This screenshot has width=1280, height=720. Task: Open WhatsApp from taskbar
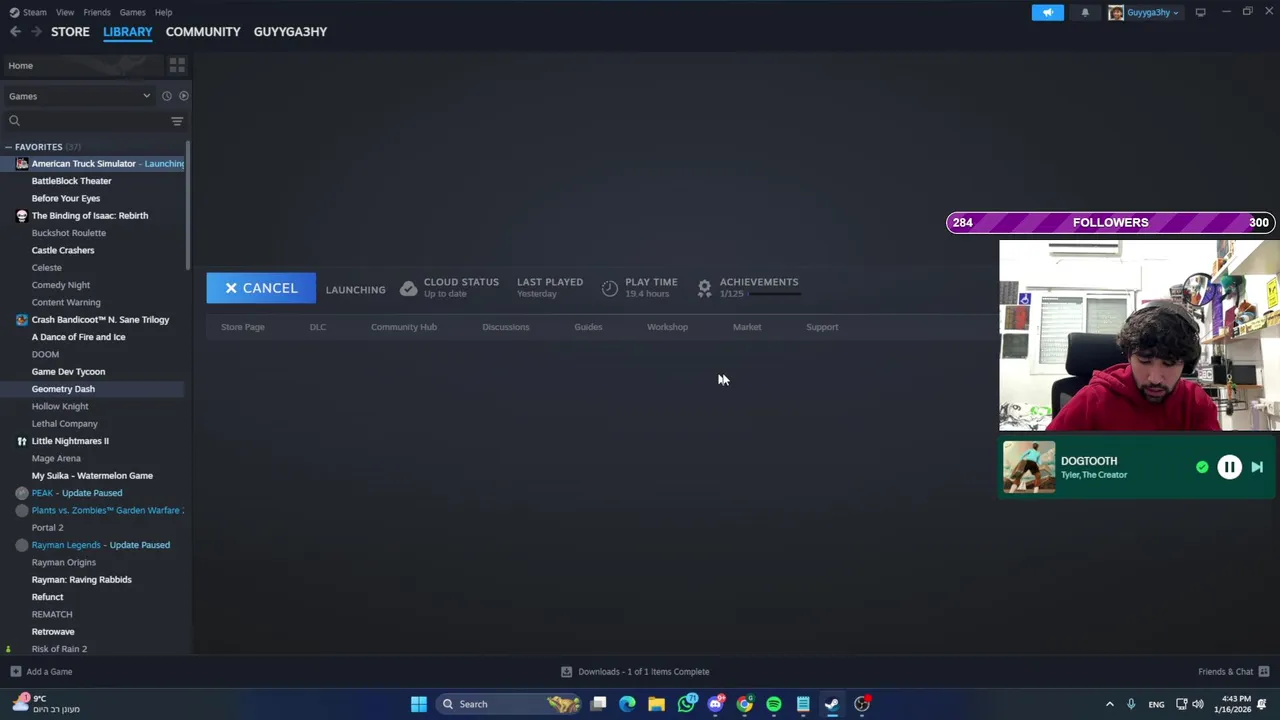tap(686, 704)
